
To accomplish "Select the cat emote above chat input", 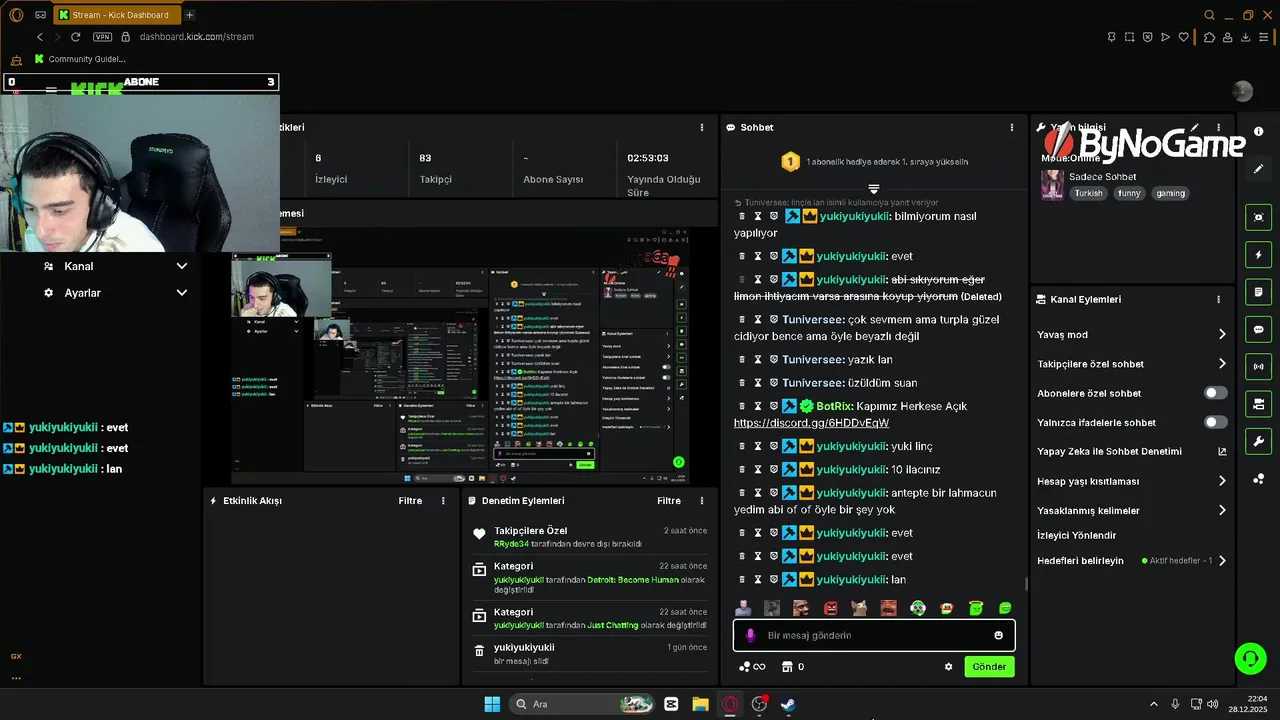I will (859, 608).
